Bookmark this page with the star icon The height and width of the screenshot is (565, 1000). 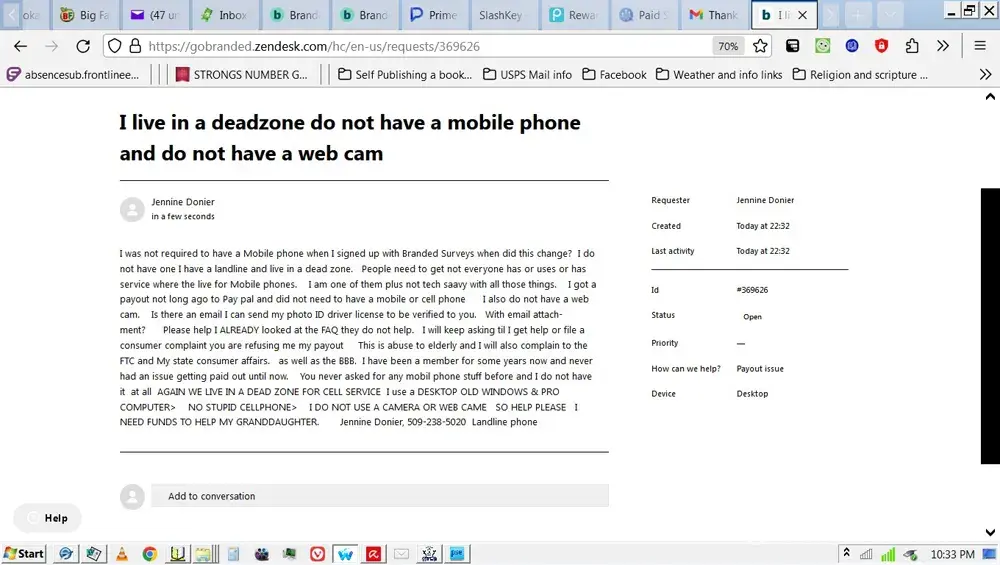[x=760, y=46]
